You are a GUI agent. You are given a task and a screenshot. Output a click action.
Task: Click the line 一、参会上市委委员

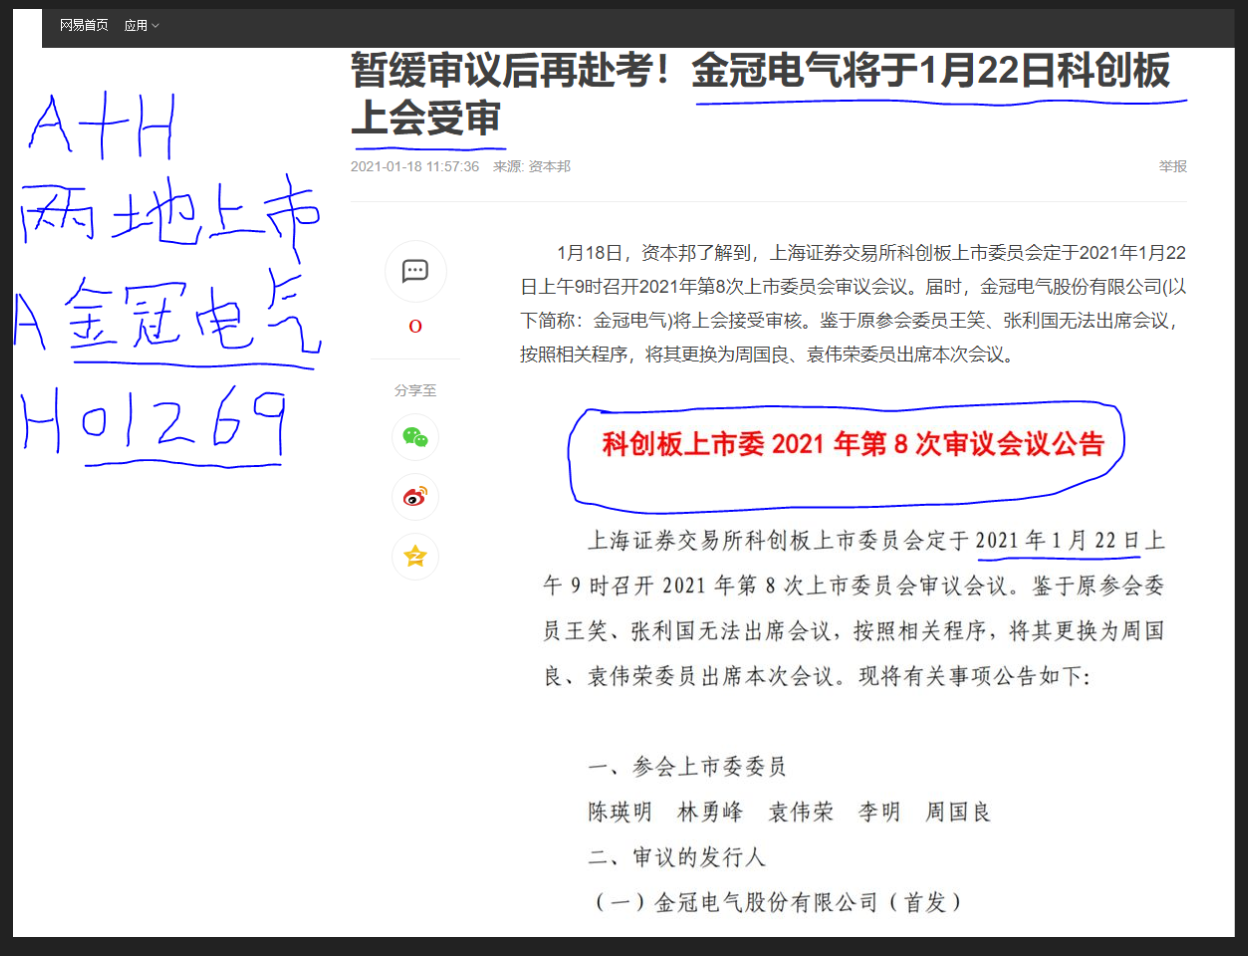pos(687,767)
